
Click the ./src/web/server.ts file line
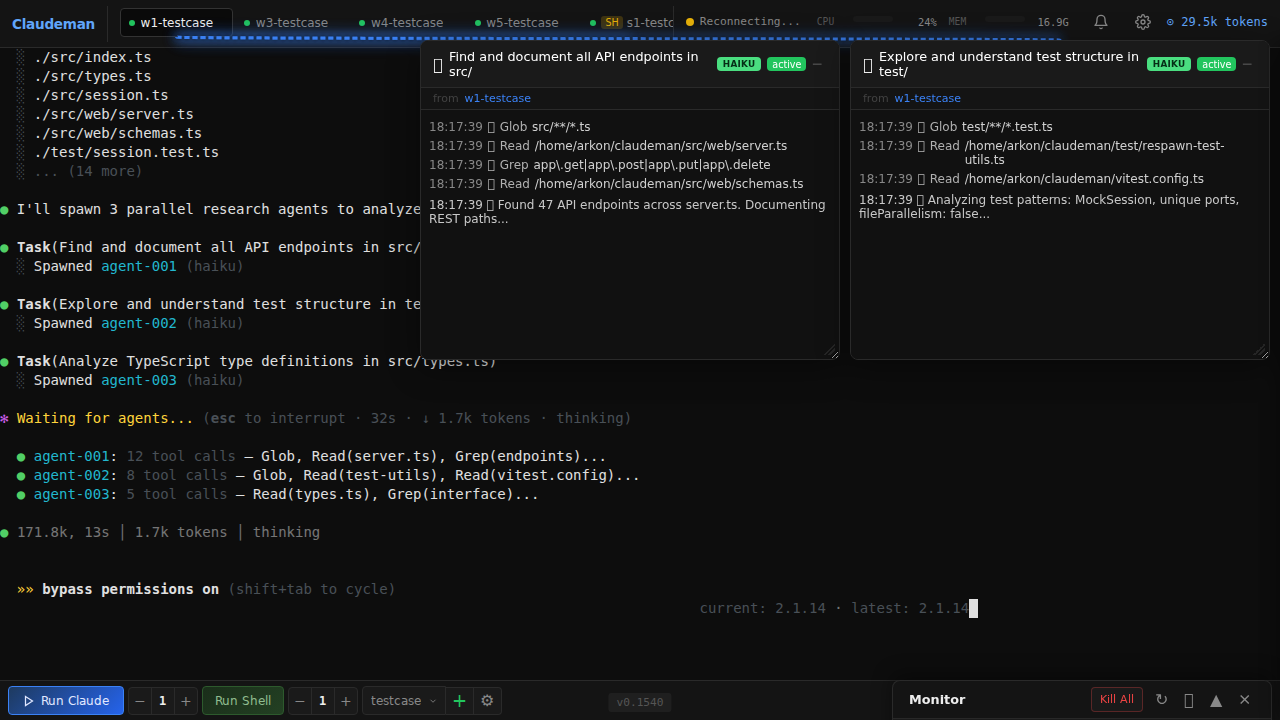[114, 114]
